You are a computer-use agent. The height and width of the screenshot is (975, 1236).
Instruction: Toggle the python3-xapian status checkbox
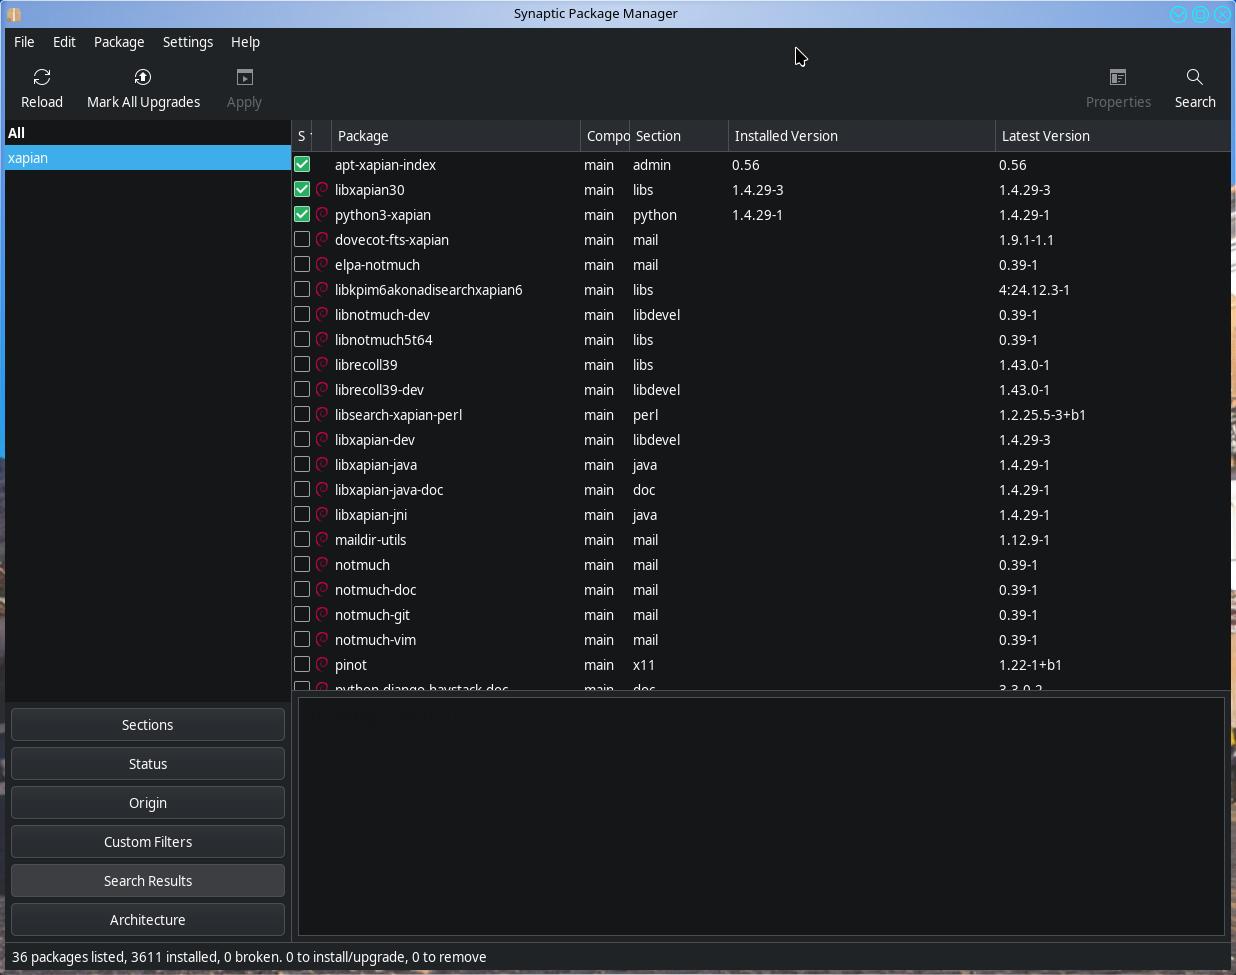click(x=302, y=214)
